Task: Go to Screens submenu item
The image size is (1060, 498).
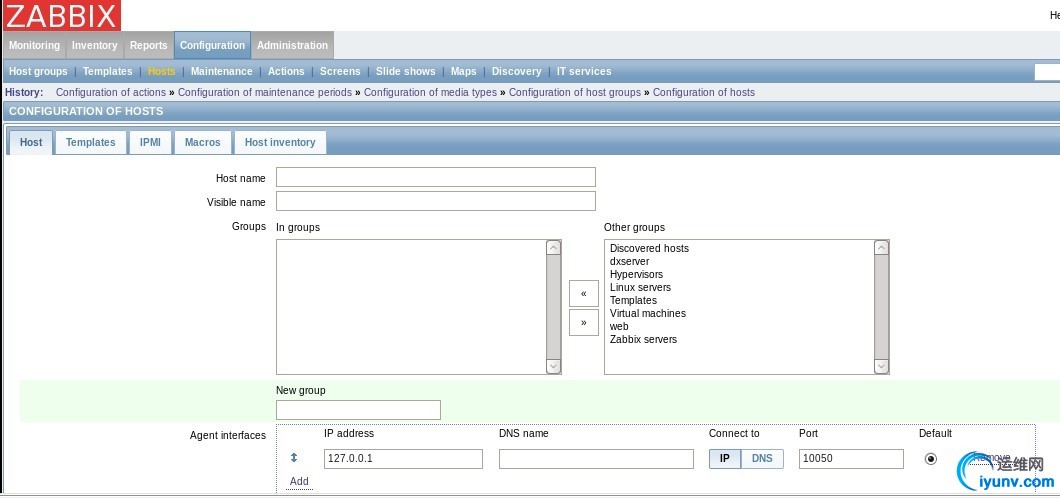Action: click(340, 72)
